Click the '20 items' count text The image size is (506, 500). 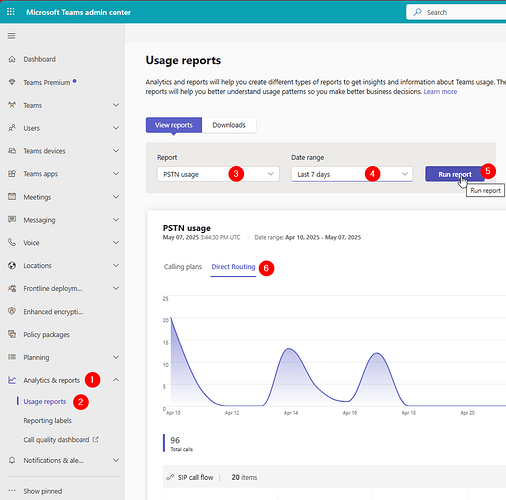tap(244, 477)
